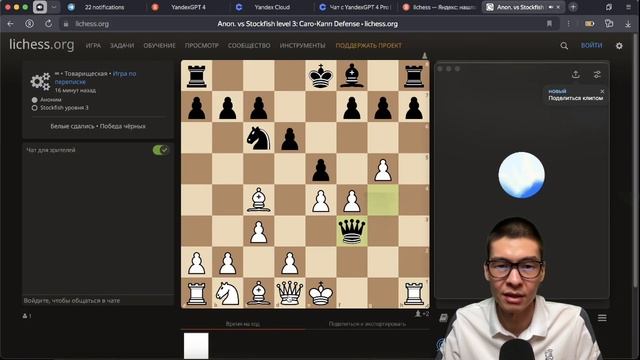Click chat input 'Войдите, чтобы общаться в чате'
This screenshot has height=360, width=640.
(98, 300)
